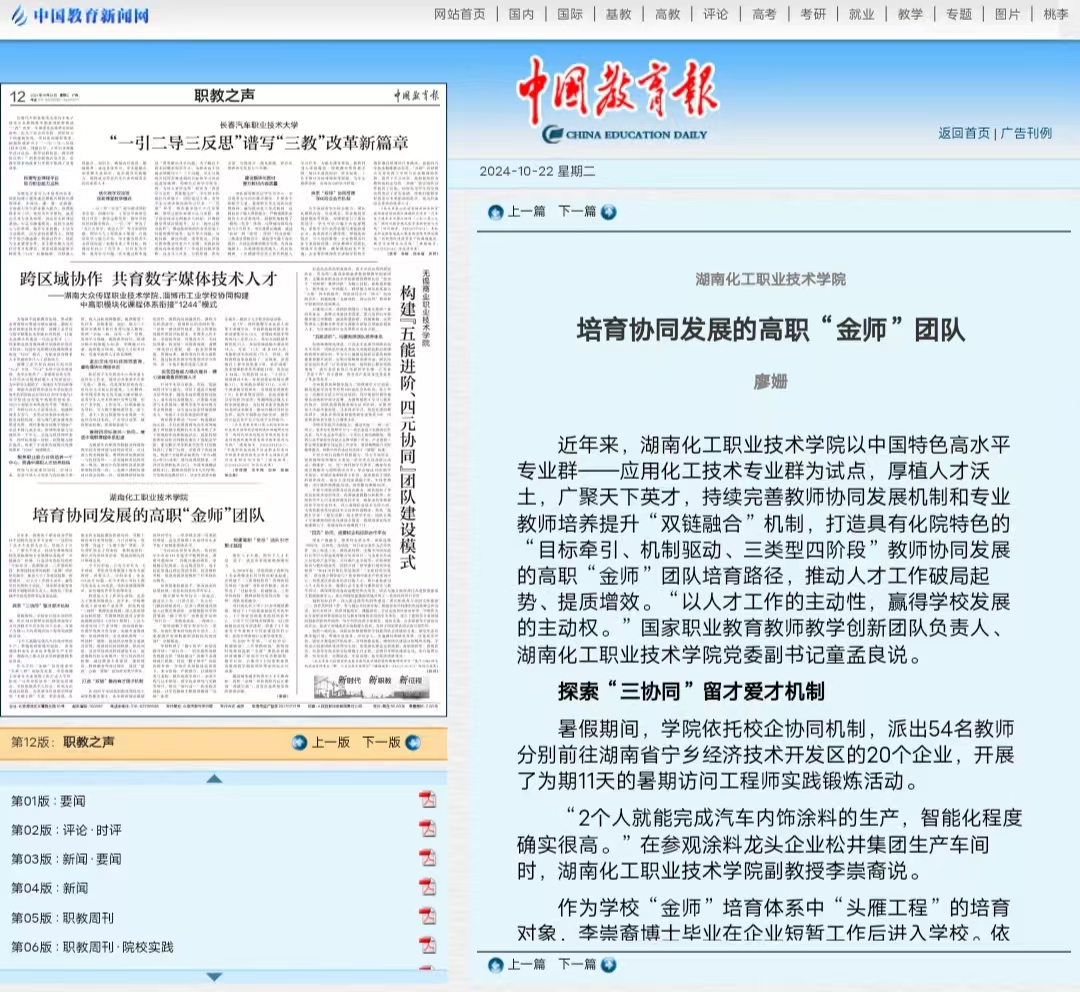Click the 中国教育新闻网 site logo

(x=80, y=15)
